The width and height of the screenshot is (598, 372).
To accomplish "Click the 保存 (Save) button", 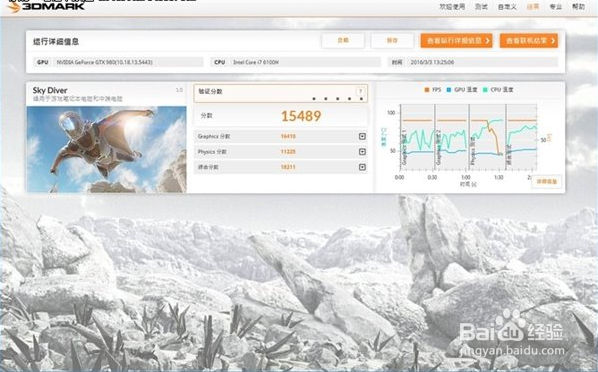I will coord(392,40).
